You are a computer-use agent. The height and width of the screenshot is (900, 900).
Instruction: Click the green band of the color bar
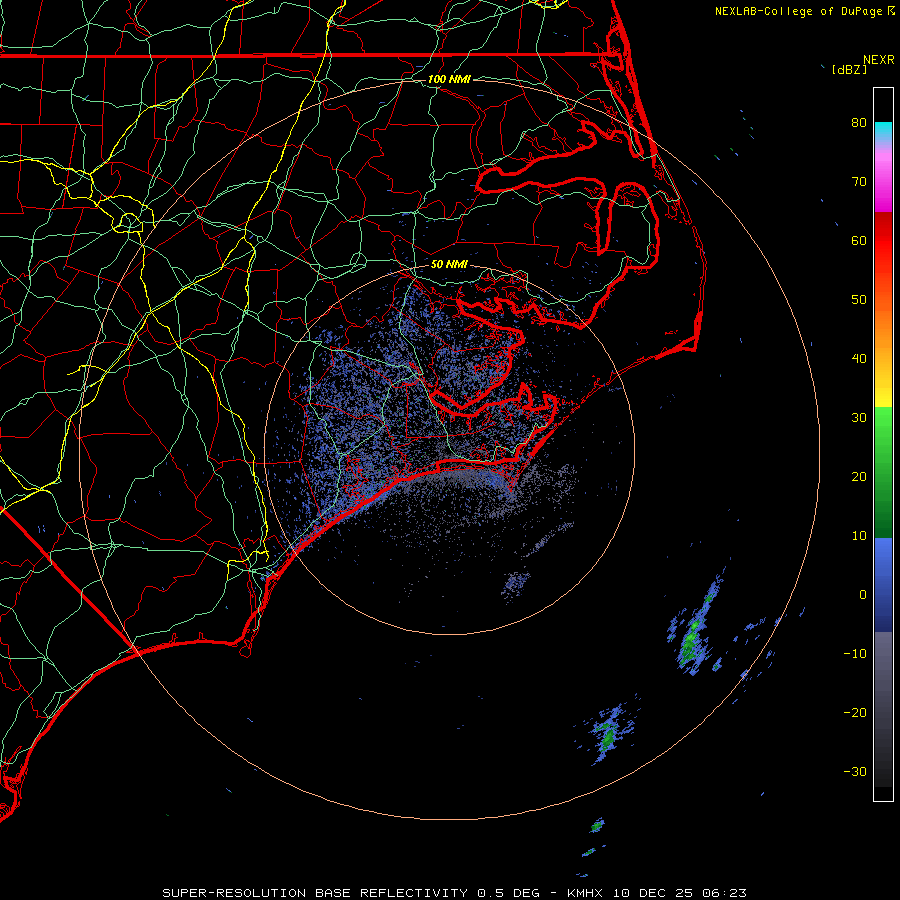[x=883, y=472]
